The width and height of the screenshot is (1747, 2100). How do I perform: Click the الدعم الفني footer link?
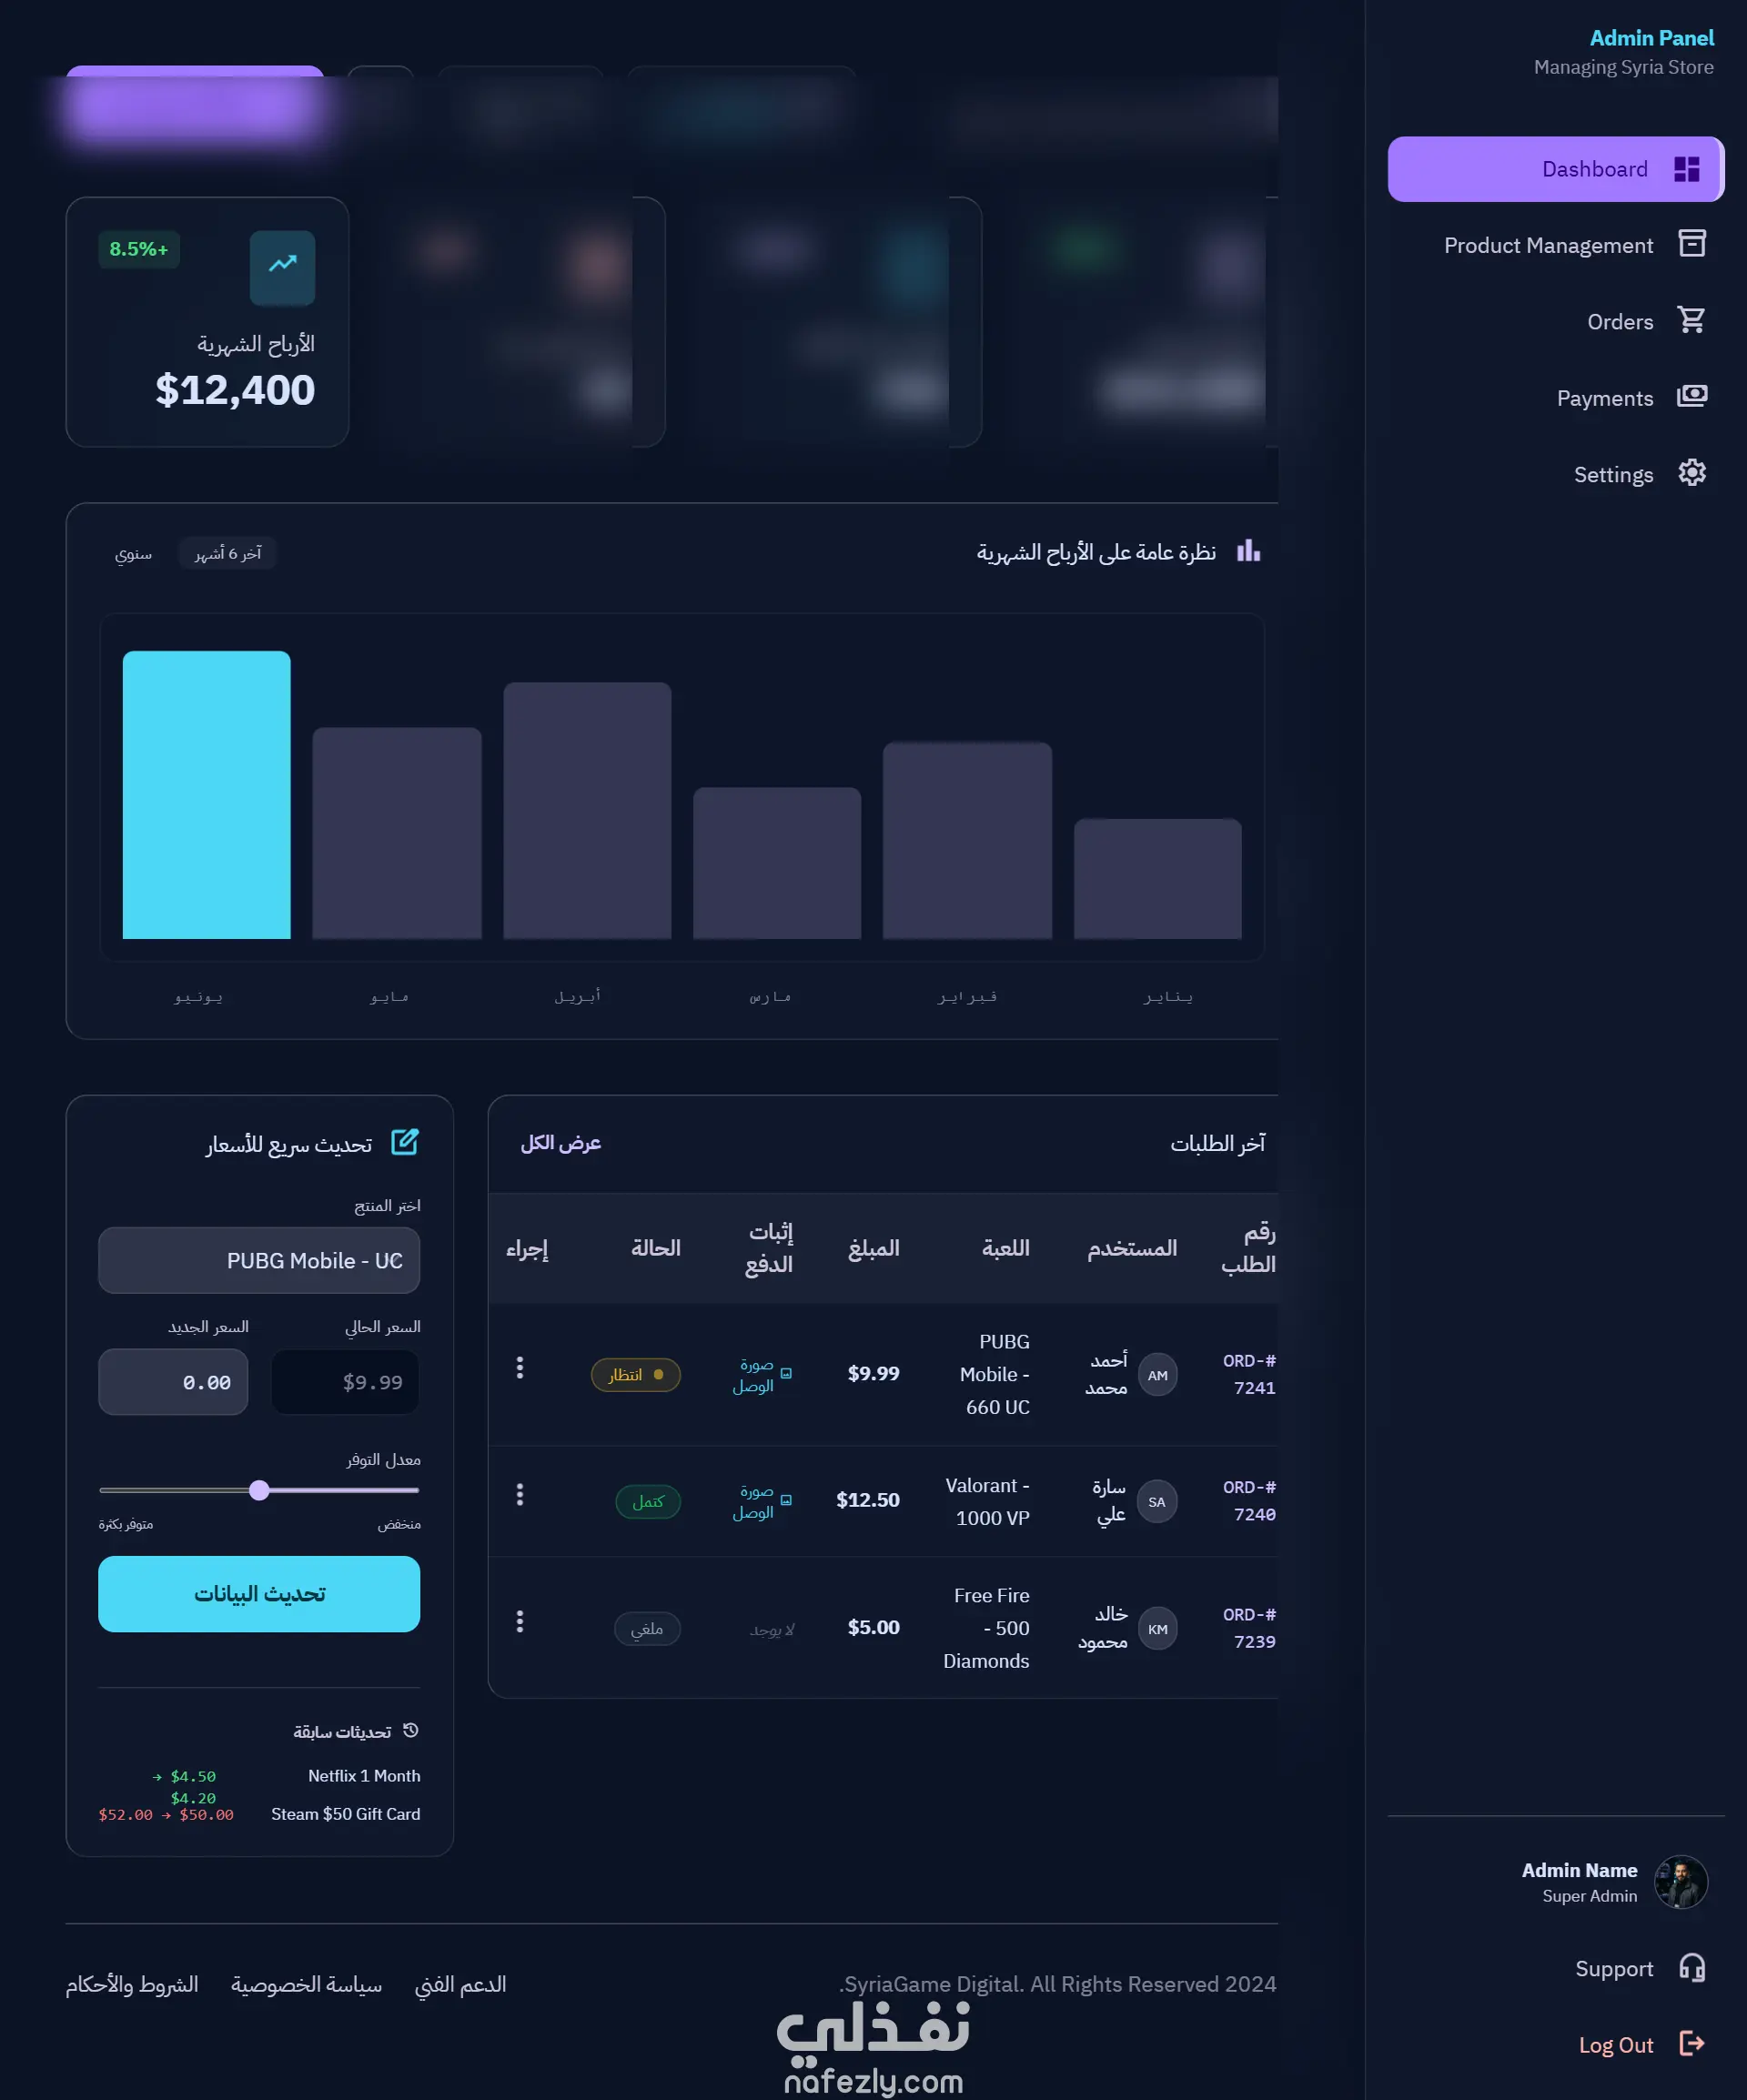pyautogui.click(x=460, y=1984)
